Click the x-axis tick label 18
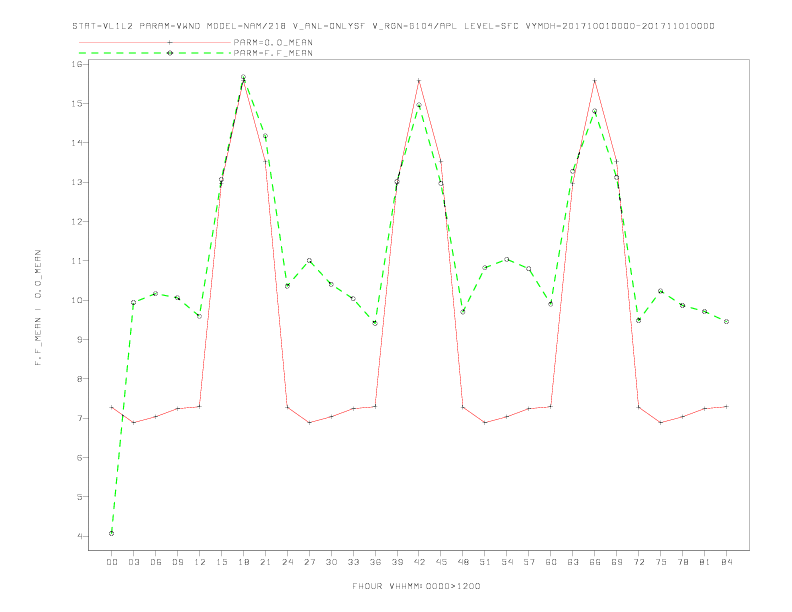The width and height of the screenshot is (792, 612). 243,562
